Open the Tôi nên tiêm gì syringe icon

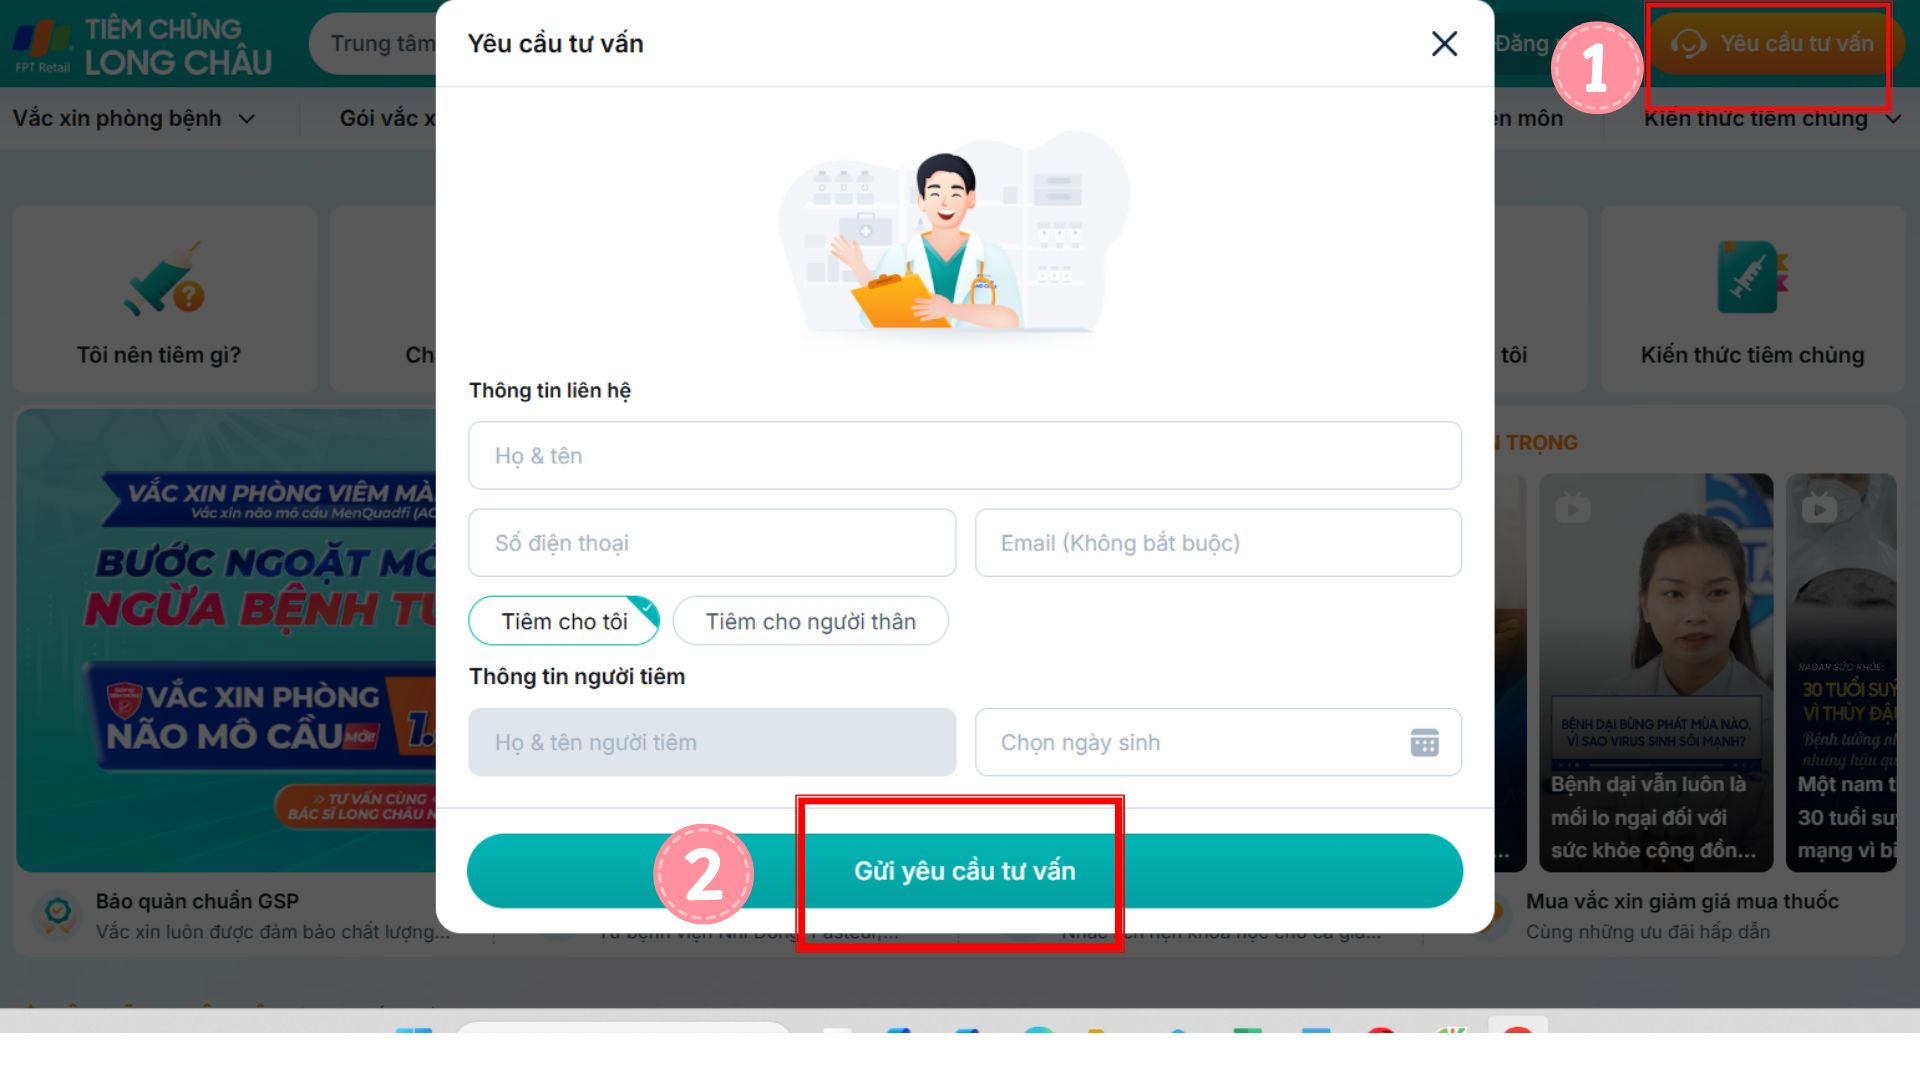click(164, 278)
